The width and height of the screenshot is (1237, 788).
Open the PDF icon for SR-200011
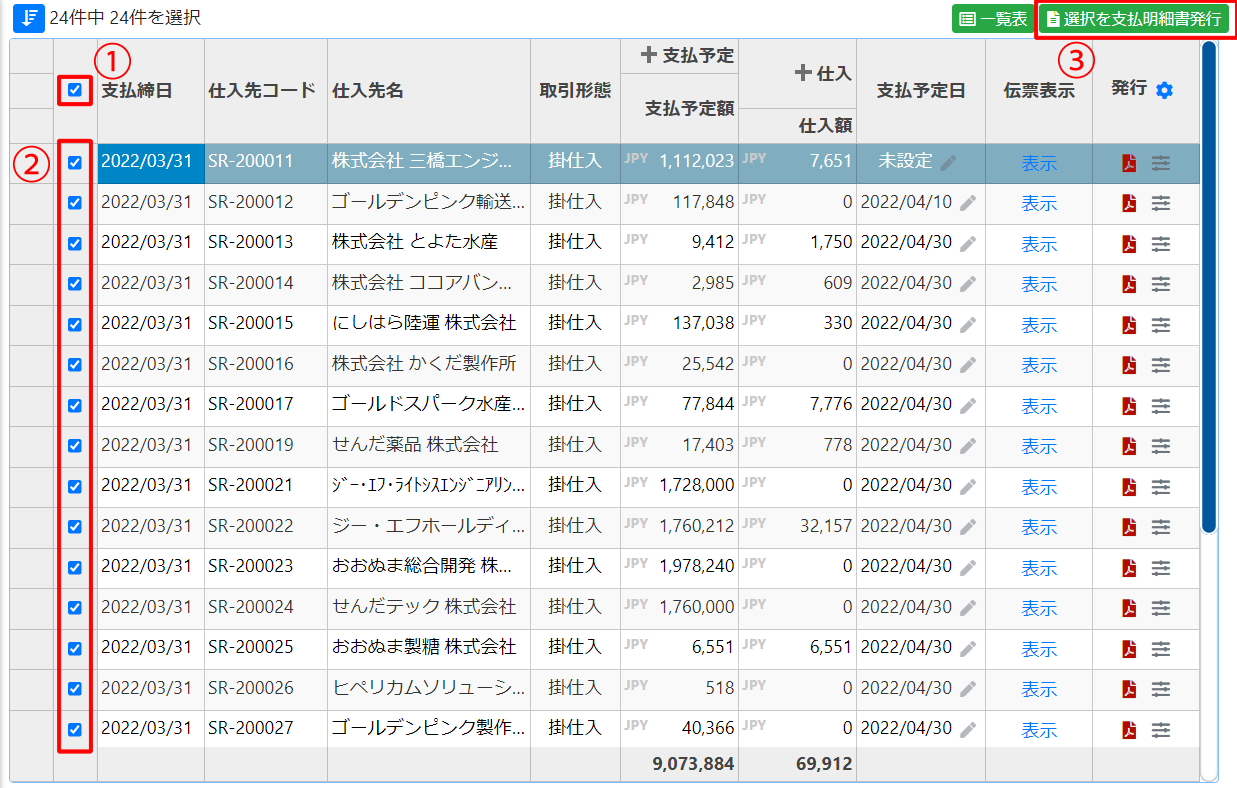point(1129,163)
